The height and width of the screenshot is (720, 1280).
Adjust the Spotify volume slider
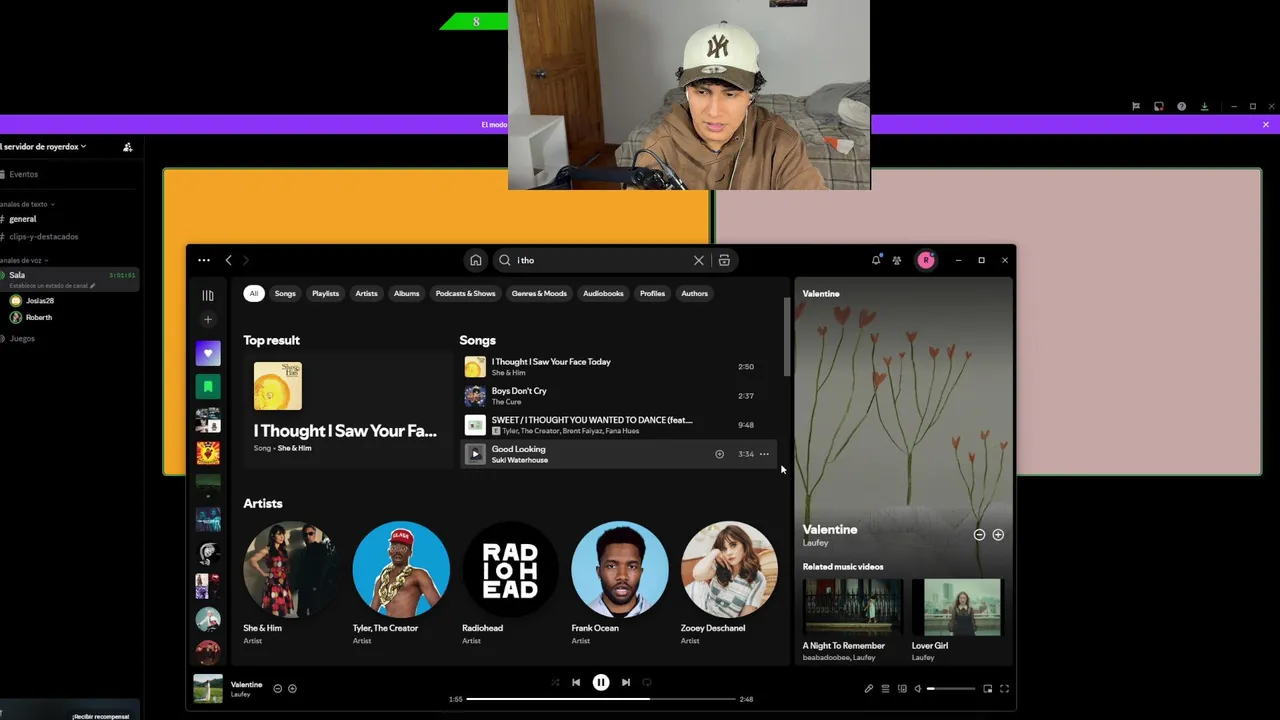coord(951,689)
